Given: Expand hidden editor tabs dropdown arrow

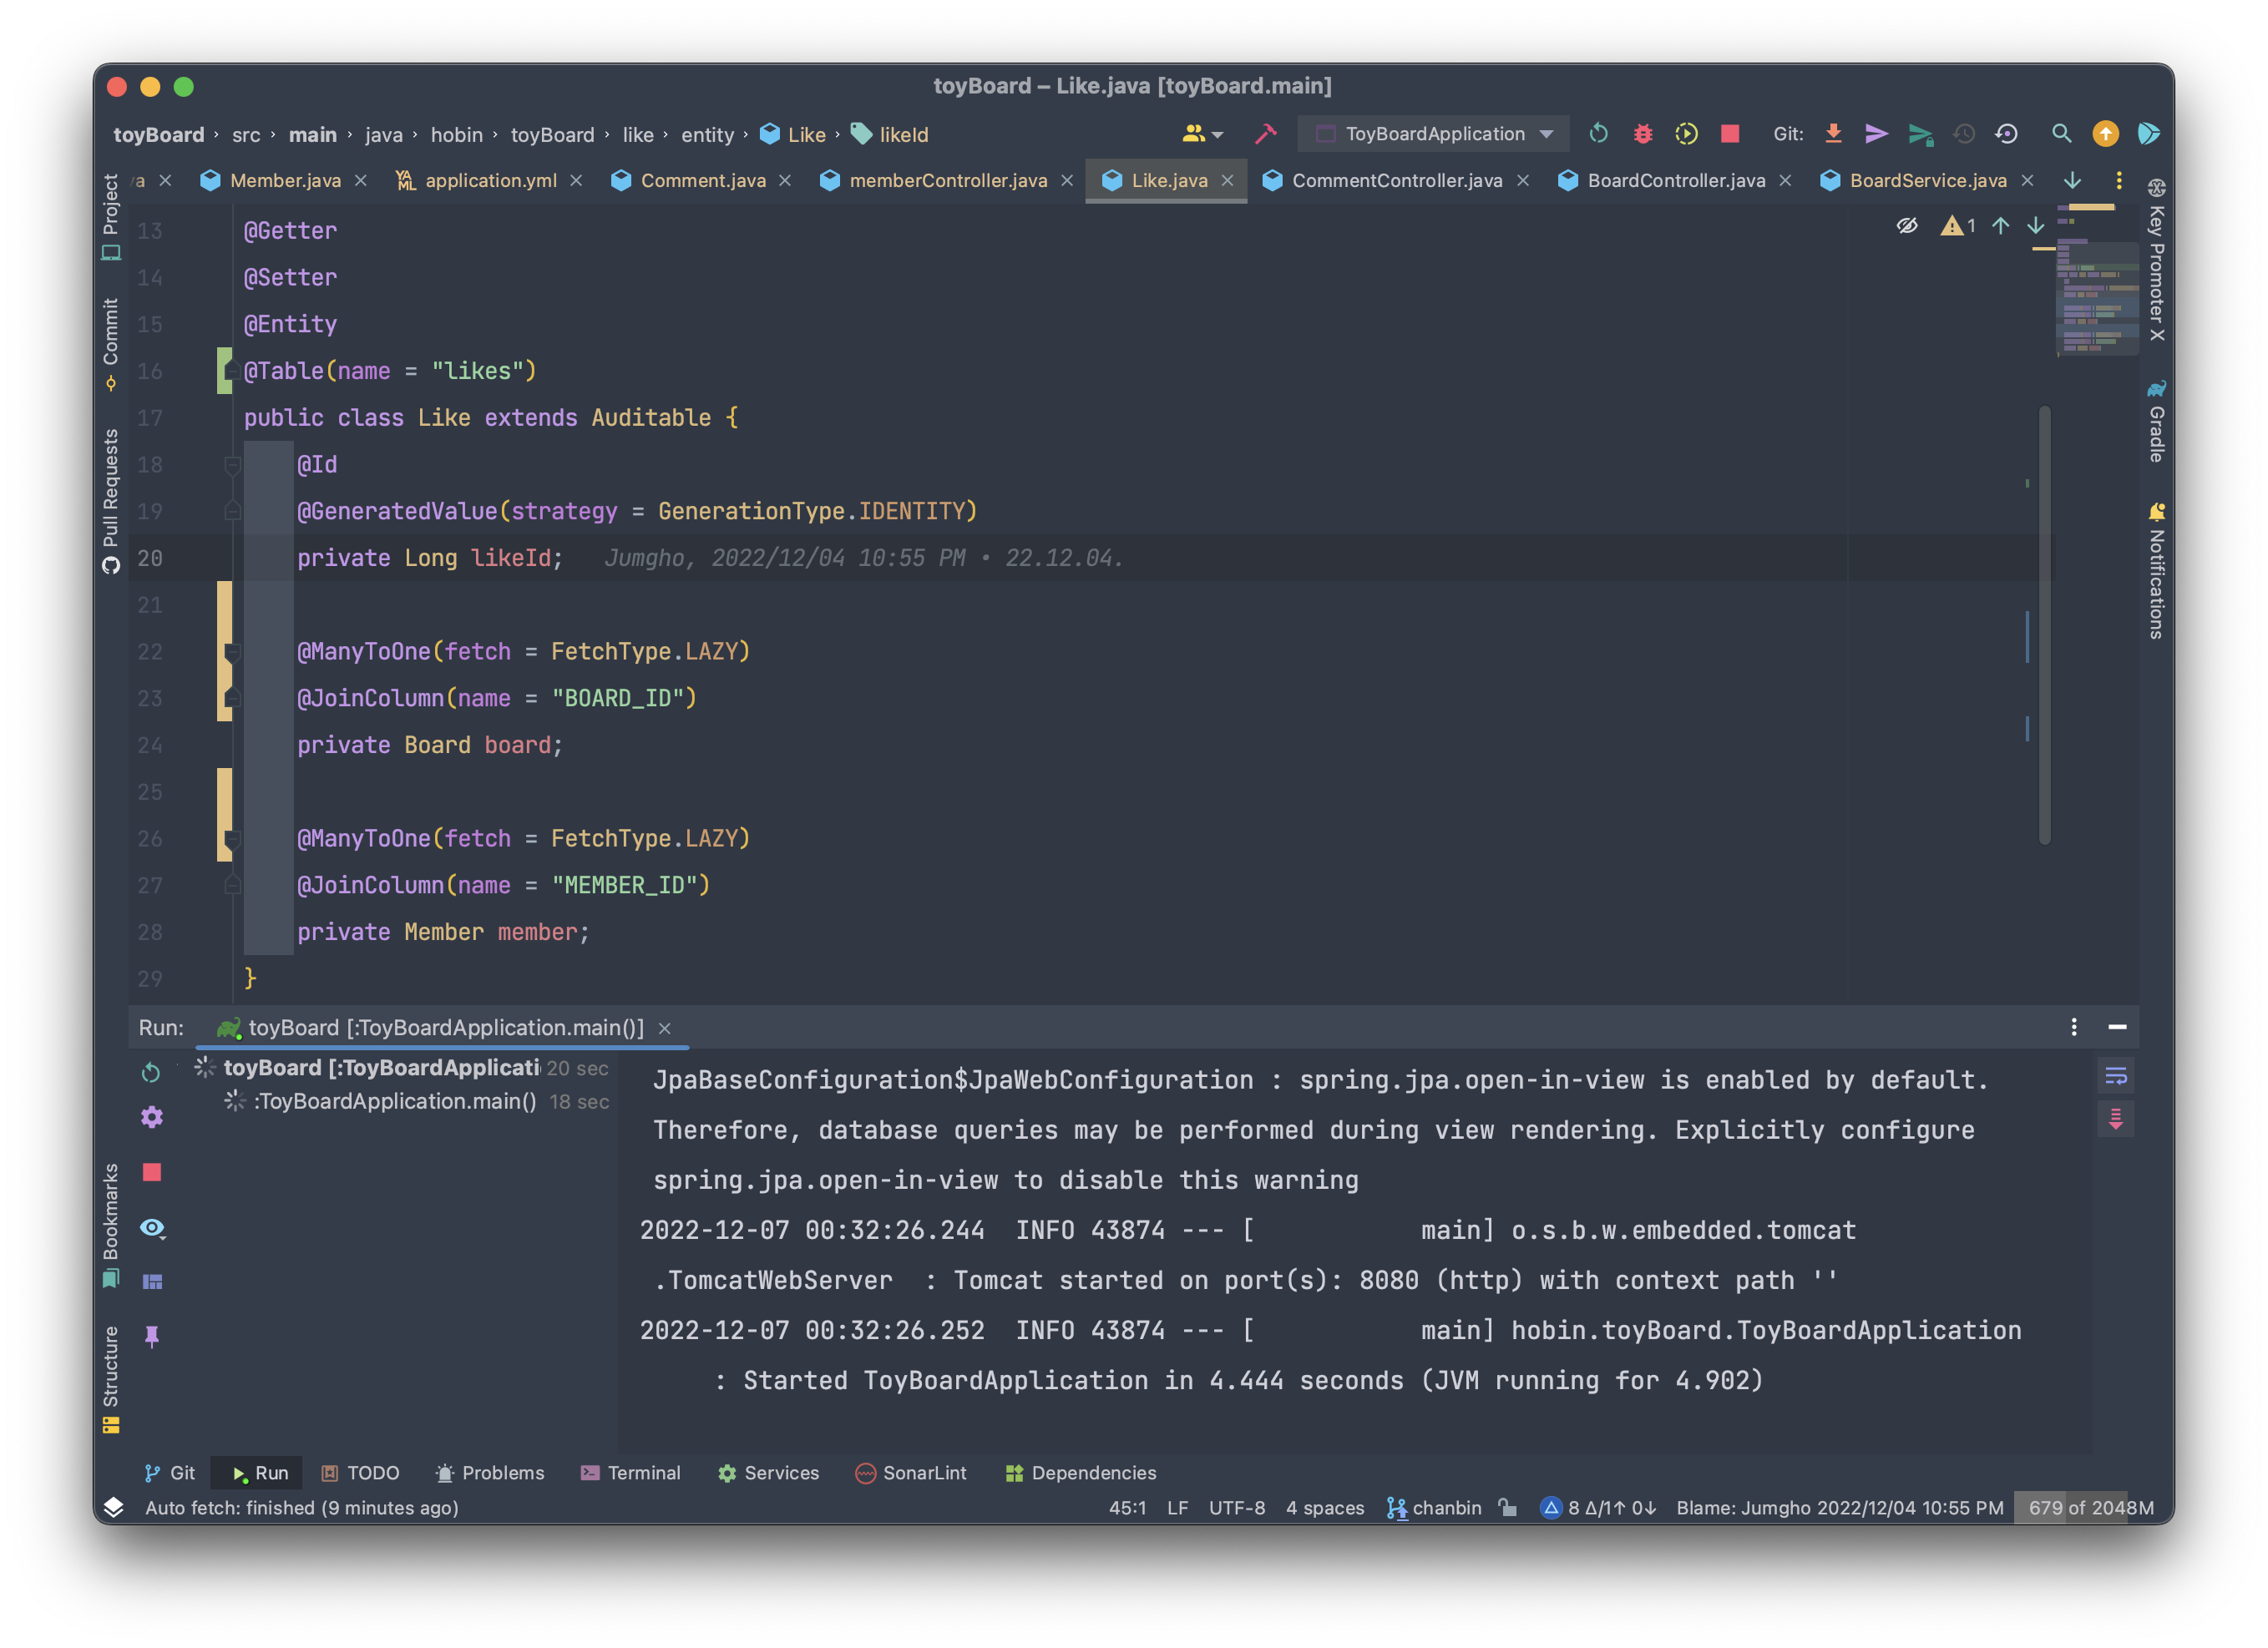Looking at the screenshot, I should 2072,180.
